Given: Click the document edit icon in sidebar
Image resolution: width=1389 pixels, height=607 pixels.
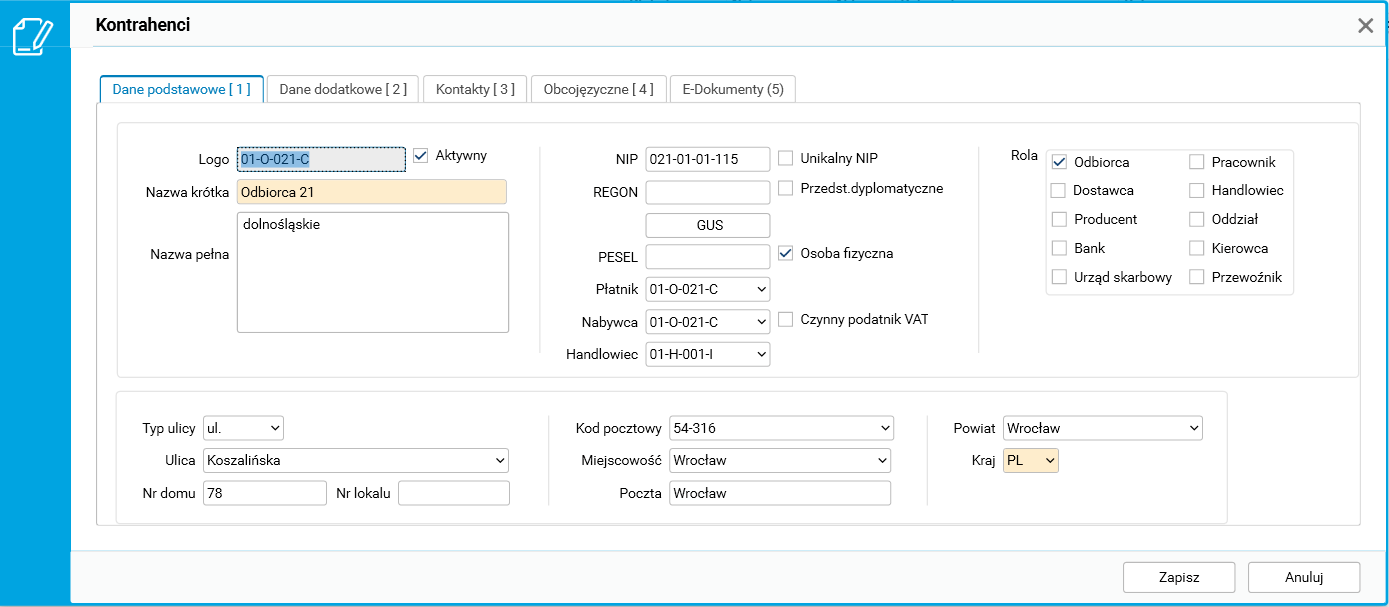Looking at the screenshot, I should [x=32, y=36].
